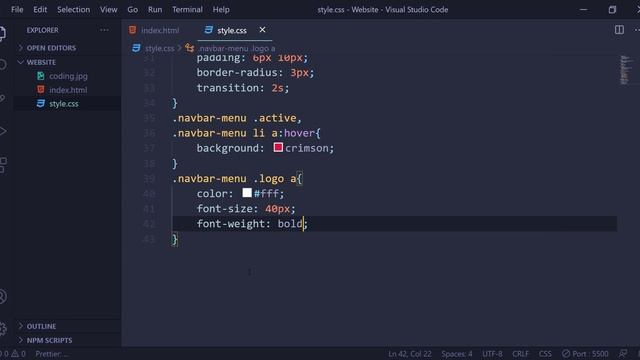This screenshot has height=360, width=640.
Task: Collapse the WEBSITE folder section
Action: coord(41,62)
